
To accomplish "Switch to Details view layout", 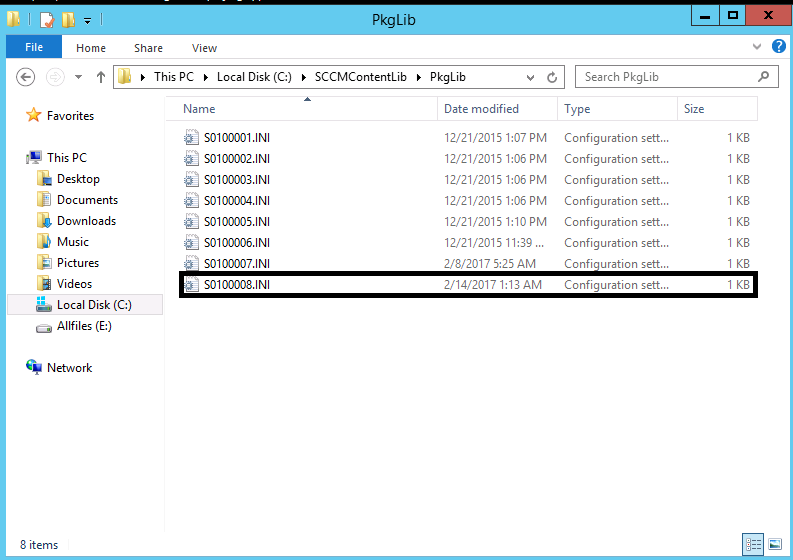I will coord(754,545).
